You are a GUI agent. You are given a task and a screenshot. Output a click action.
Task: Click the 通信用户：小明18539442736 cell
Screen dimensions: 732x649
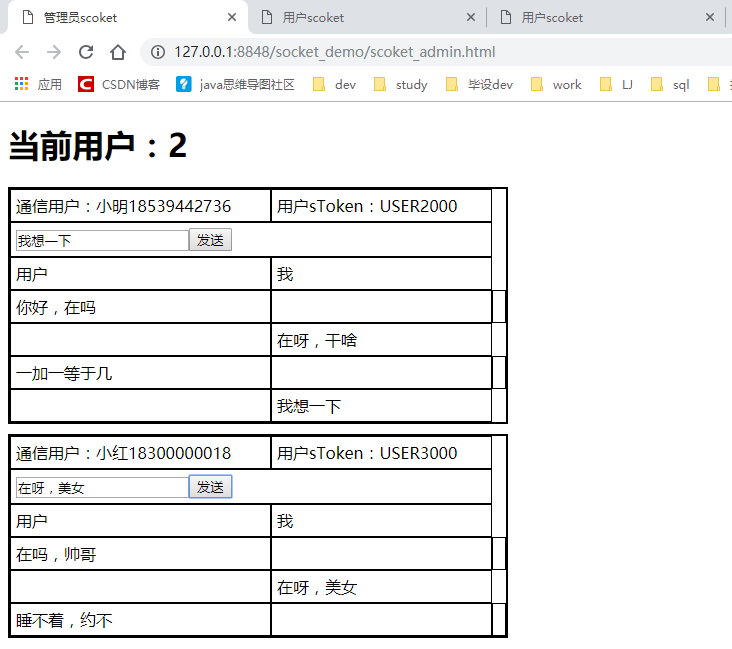(141, 206)
